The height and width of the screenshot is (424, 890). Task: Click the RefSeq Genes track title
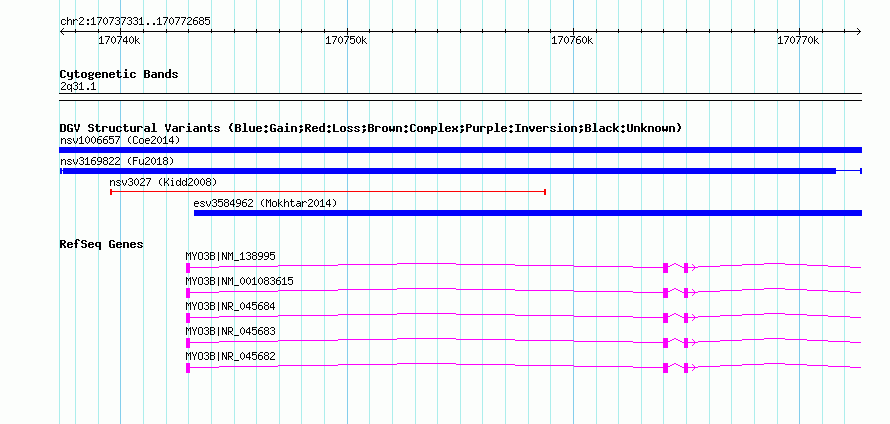tap(102, 245)
